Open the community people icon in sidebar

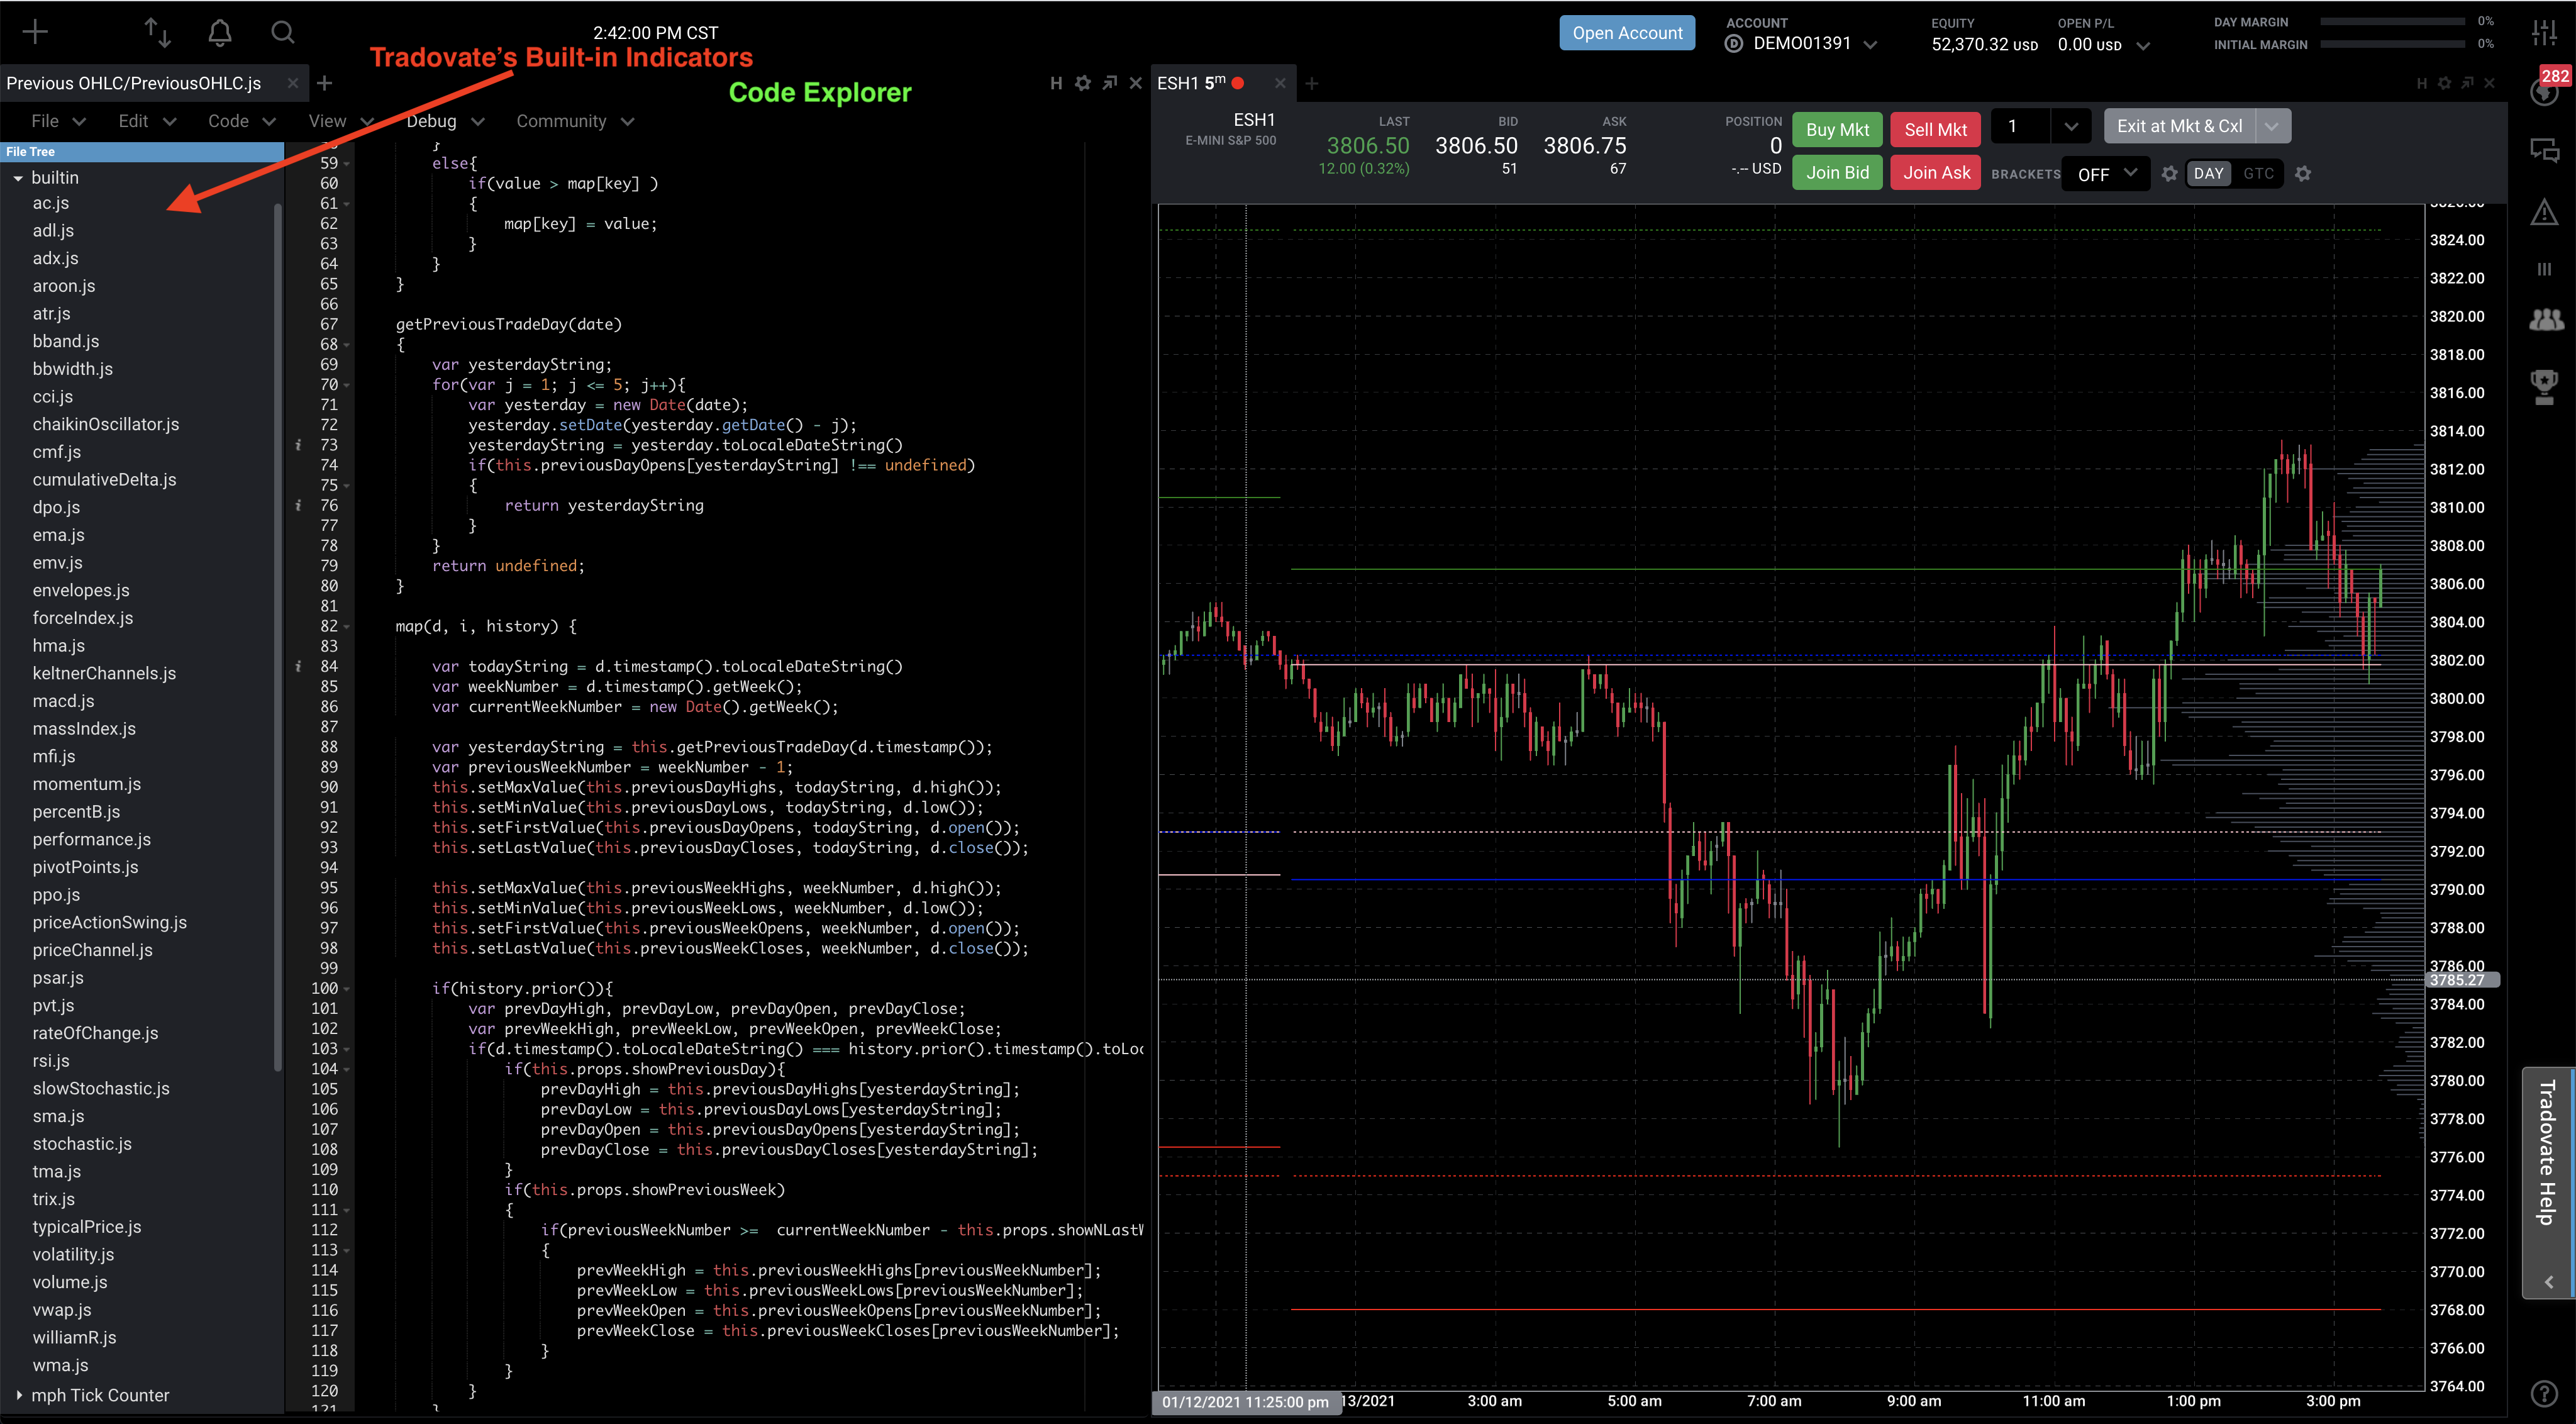click(2546, 320)
